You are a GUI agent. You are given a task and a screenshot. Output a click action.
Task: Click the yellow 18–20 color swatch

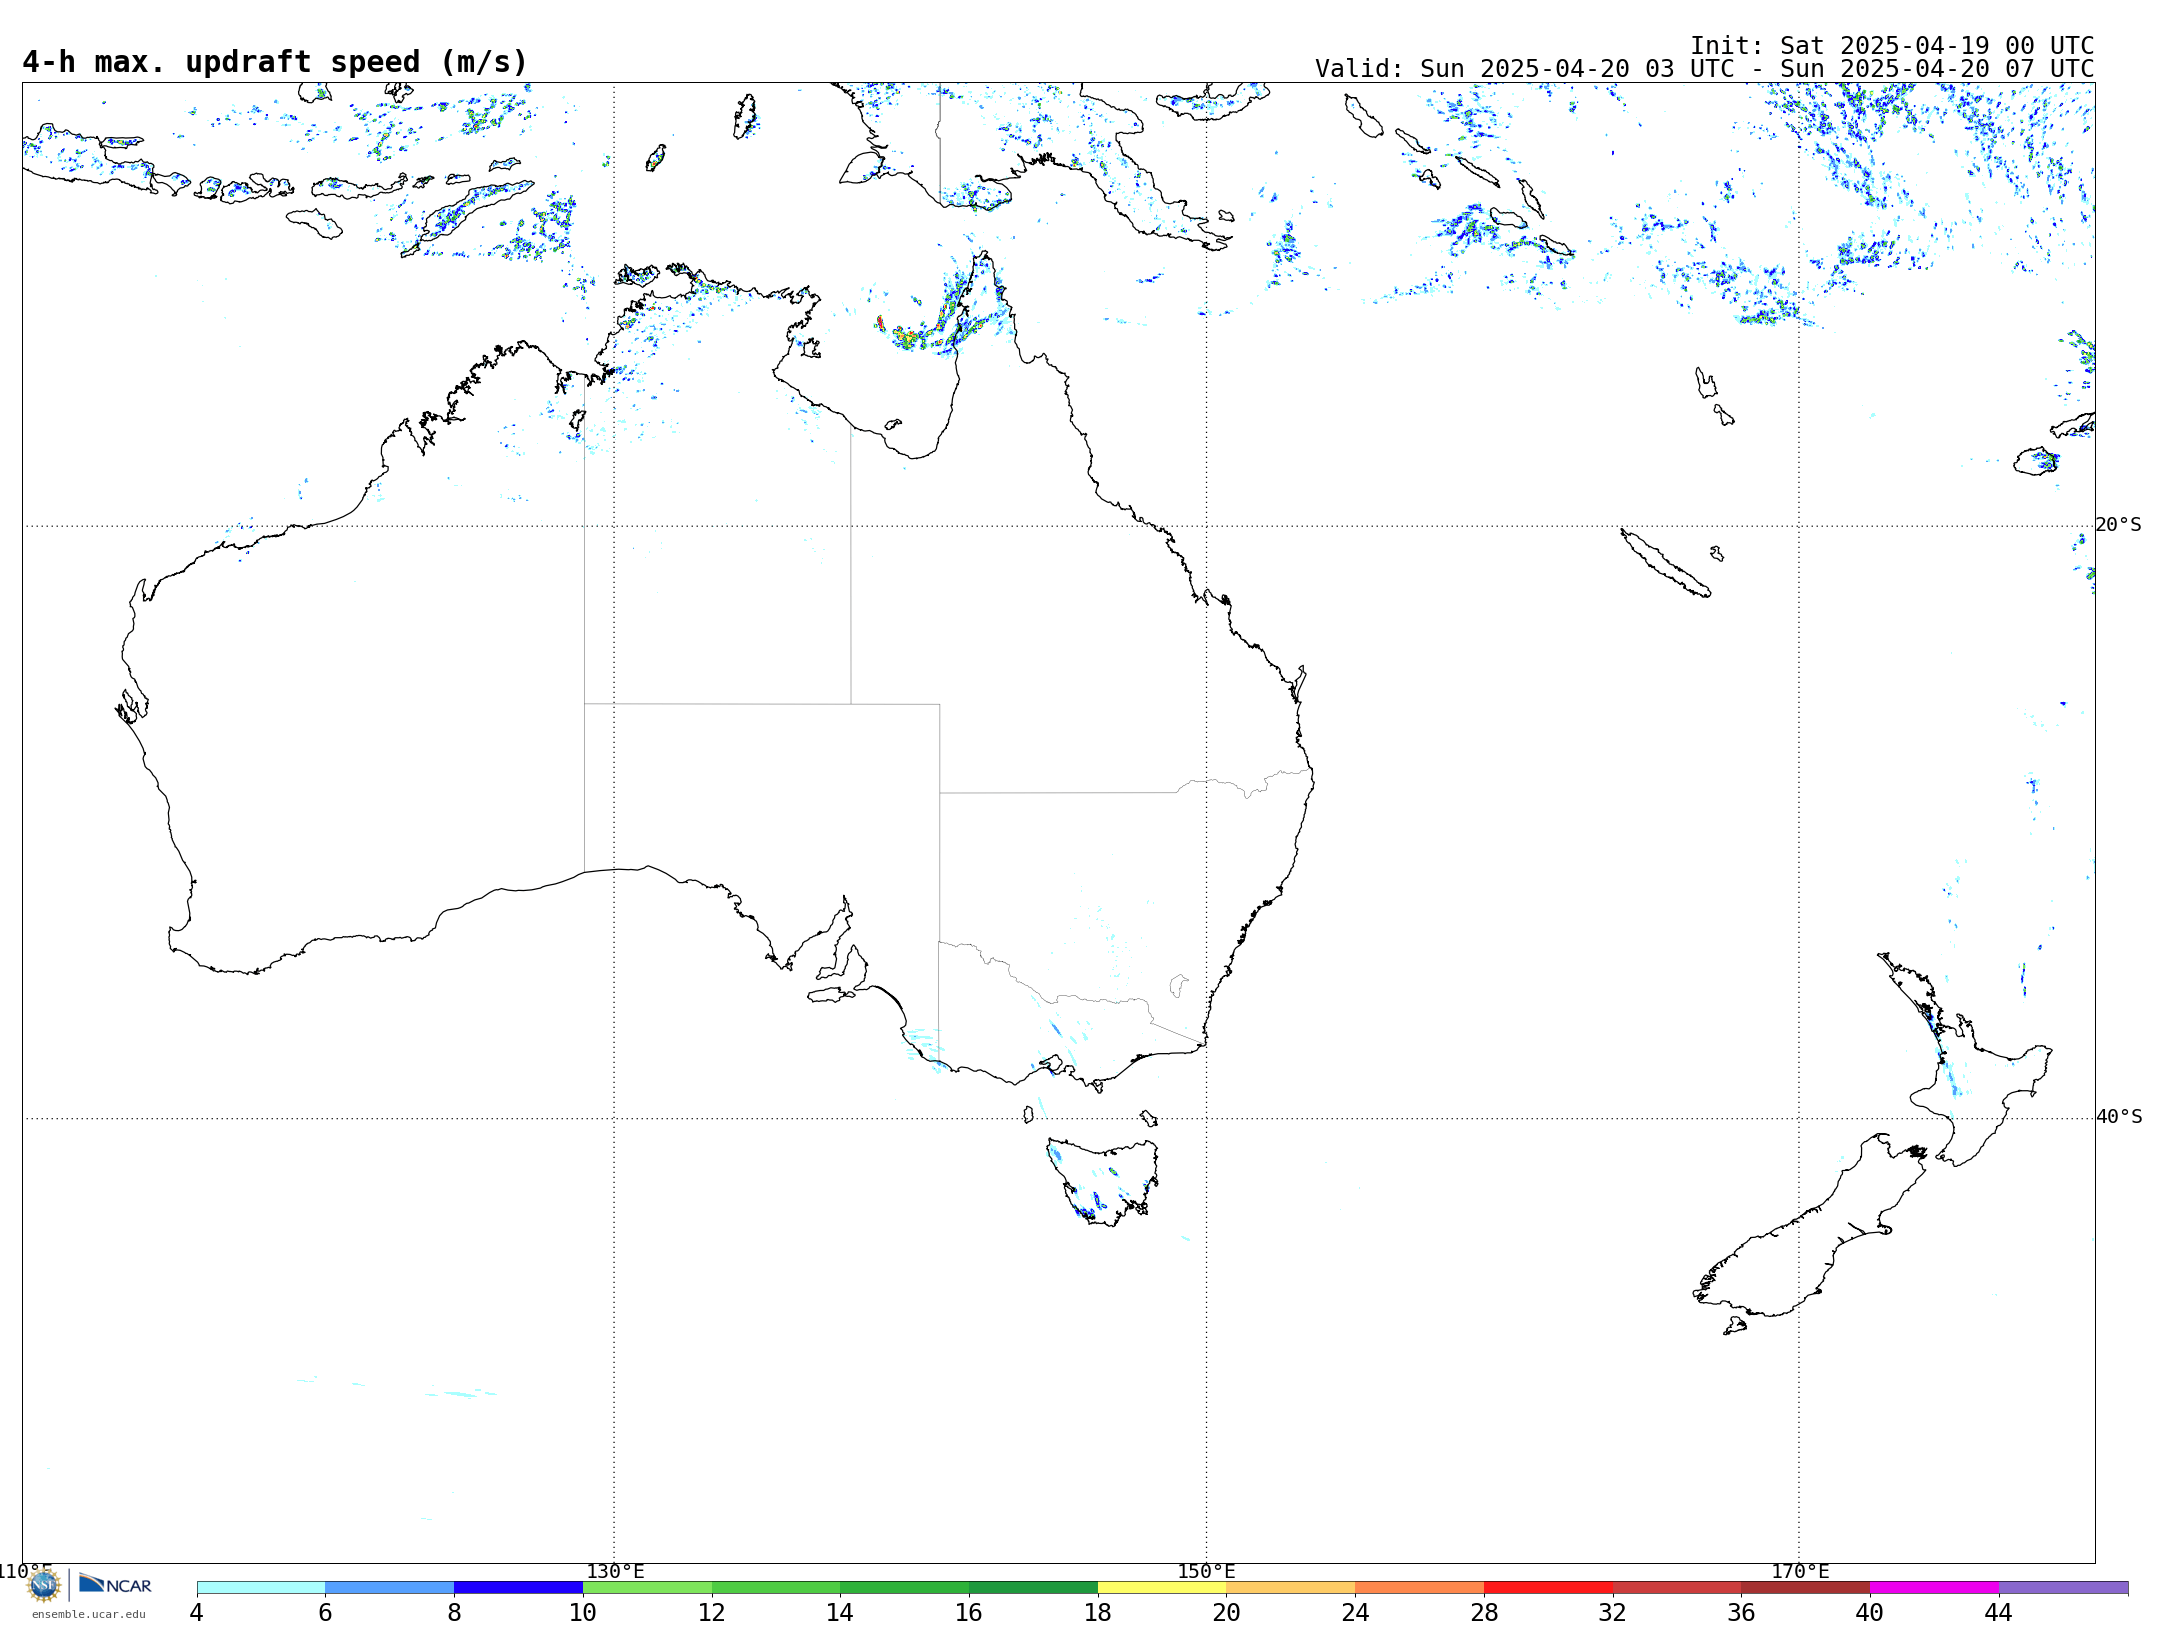1162,1587
